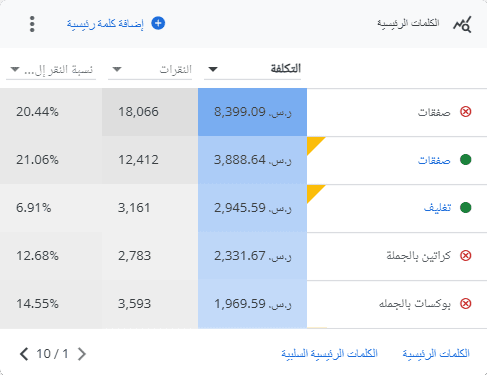Open the three-dot more options menu

32,24
